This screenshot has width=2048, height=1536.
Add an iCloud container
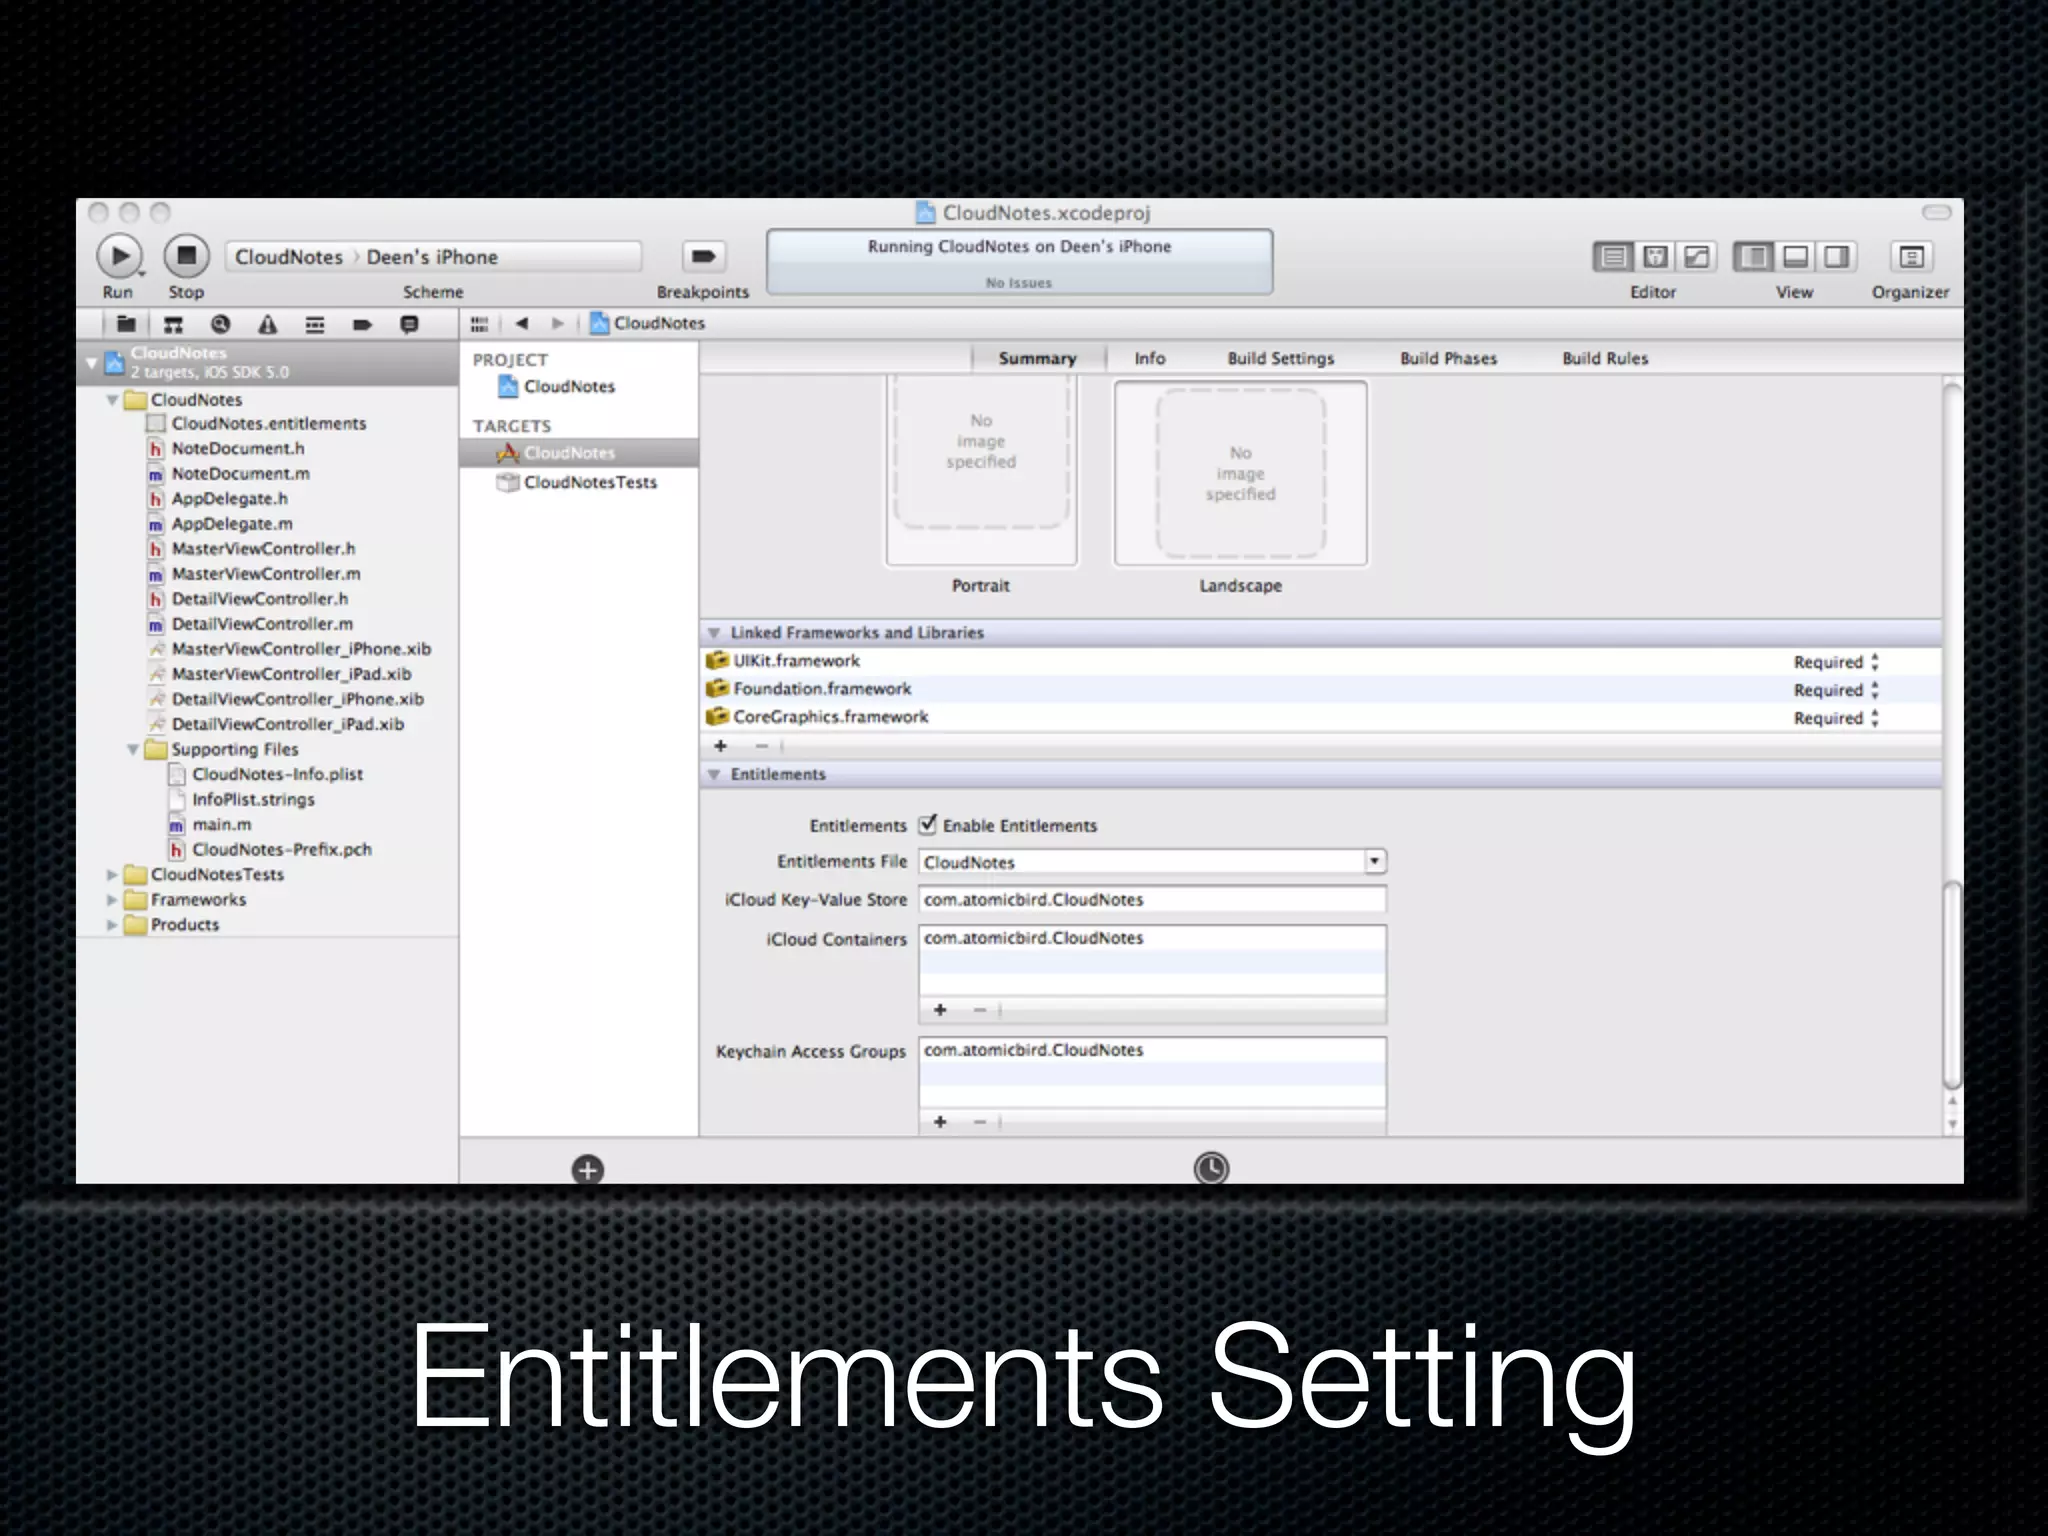(940, 1010)
